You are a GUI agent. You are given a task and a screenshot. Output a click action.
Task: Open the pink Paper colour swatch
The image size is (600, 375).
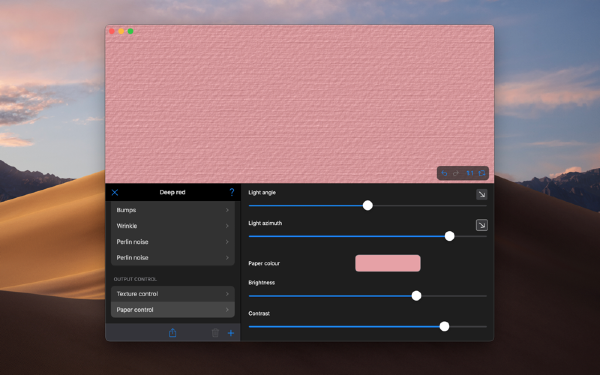[388, 263]
